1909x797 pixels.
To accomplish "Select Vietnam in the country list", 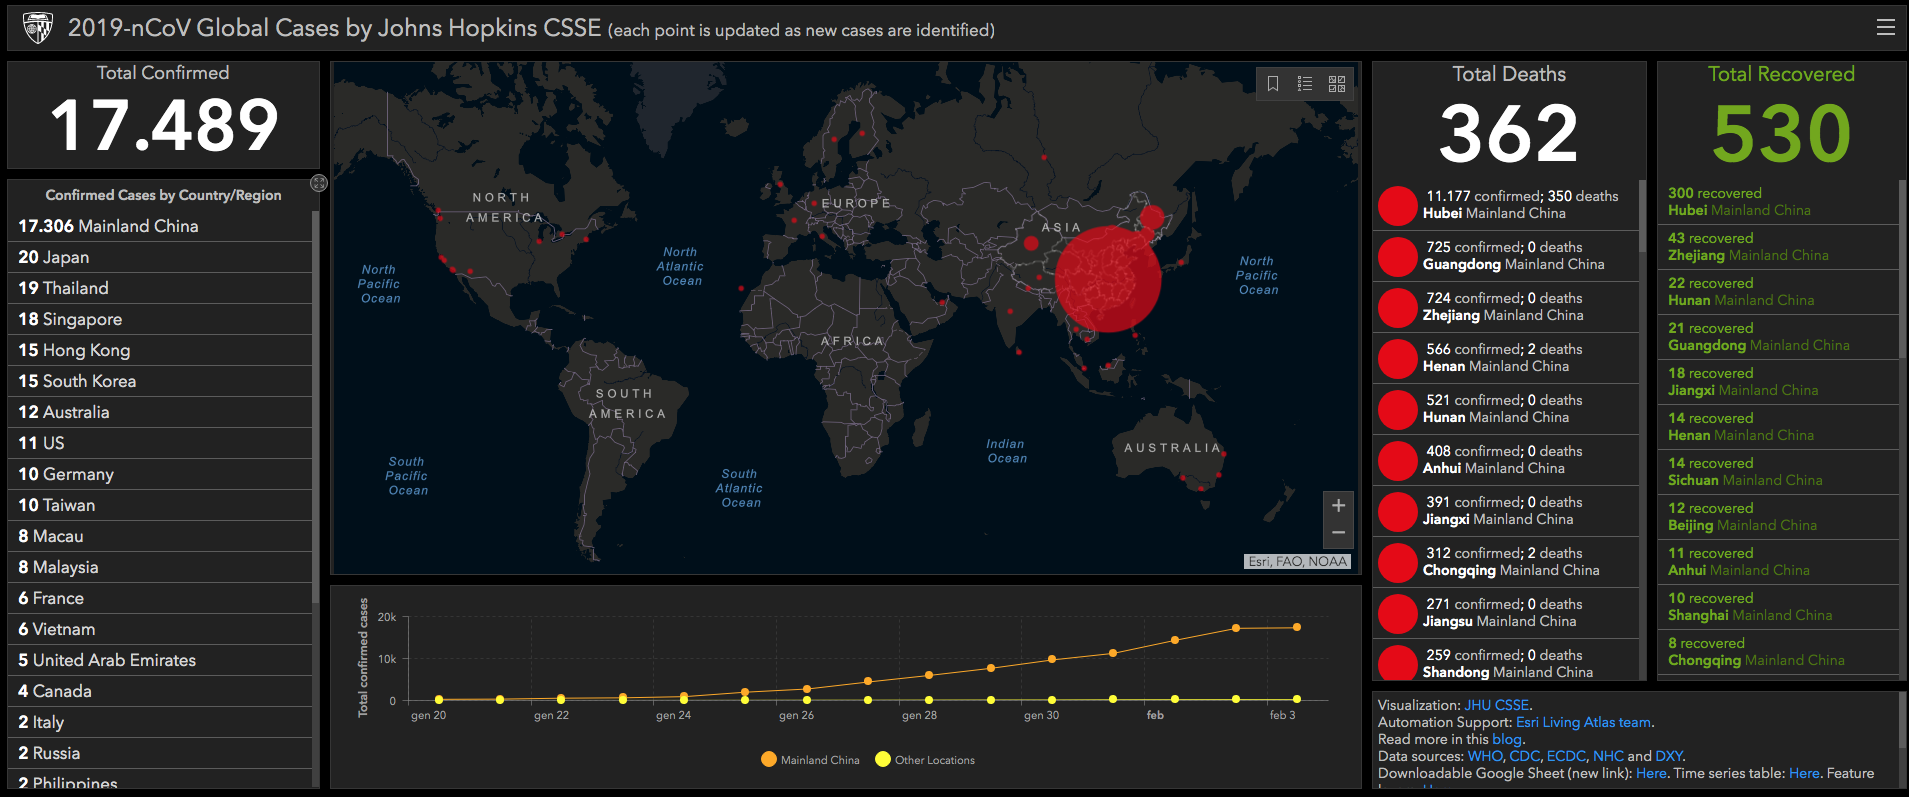I will point(160,629).
